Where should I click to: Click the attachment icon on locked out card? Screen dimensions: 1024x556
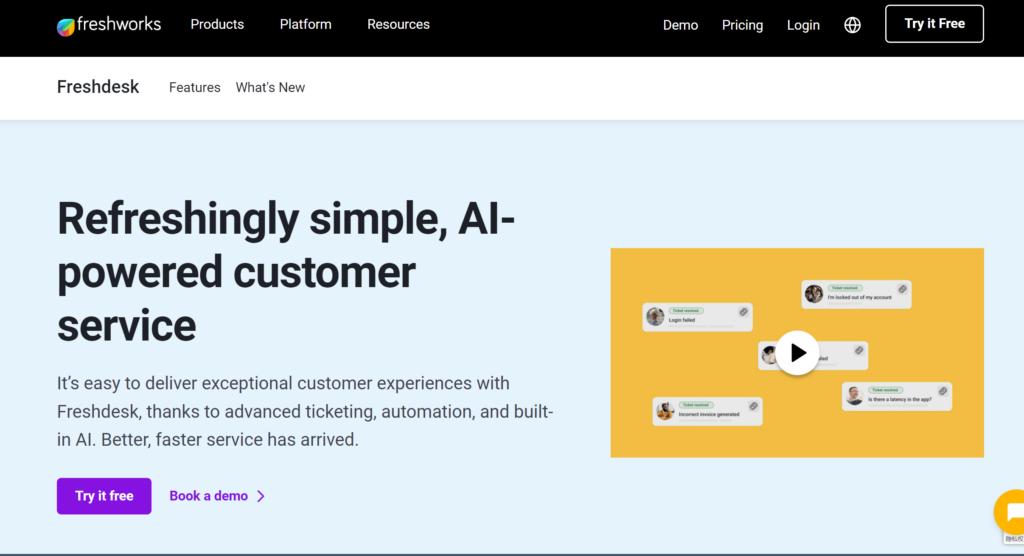pyautogui.click(x=902, y=289)
